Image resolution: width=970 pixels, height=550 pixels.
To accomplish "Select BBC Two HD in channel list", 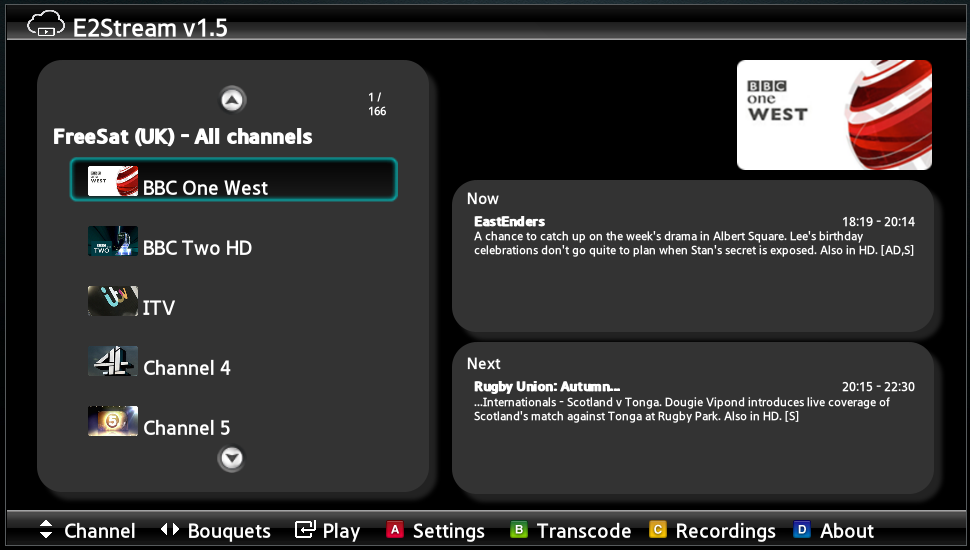I will [233, 241].
